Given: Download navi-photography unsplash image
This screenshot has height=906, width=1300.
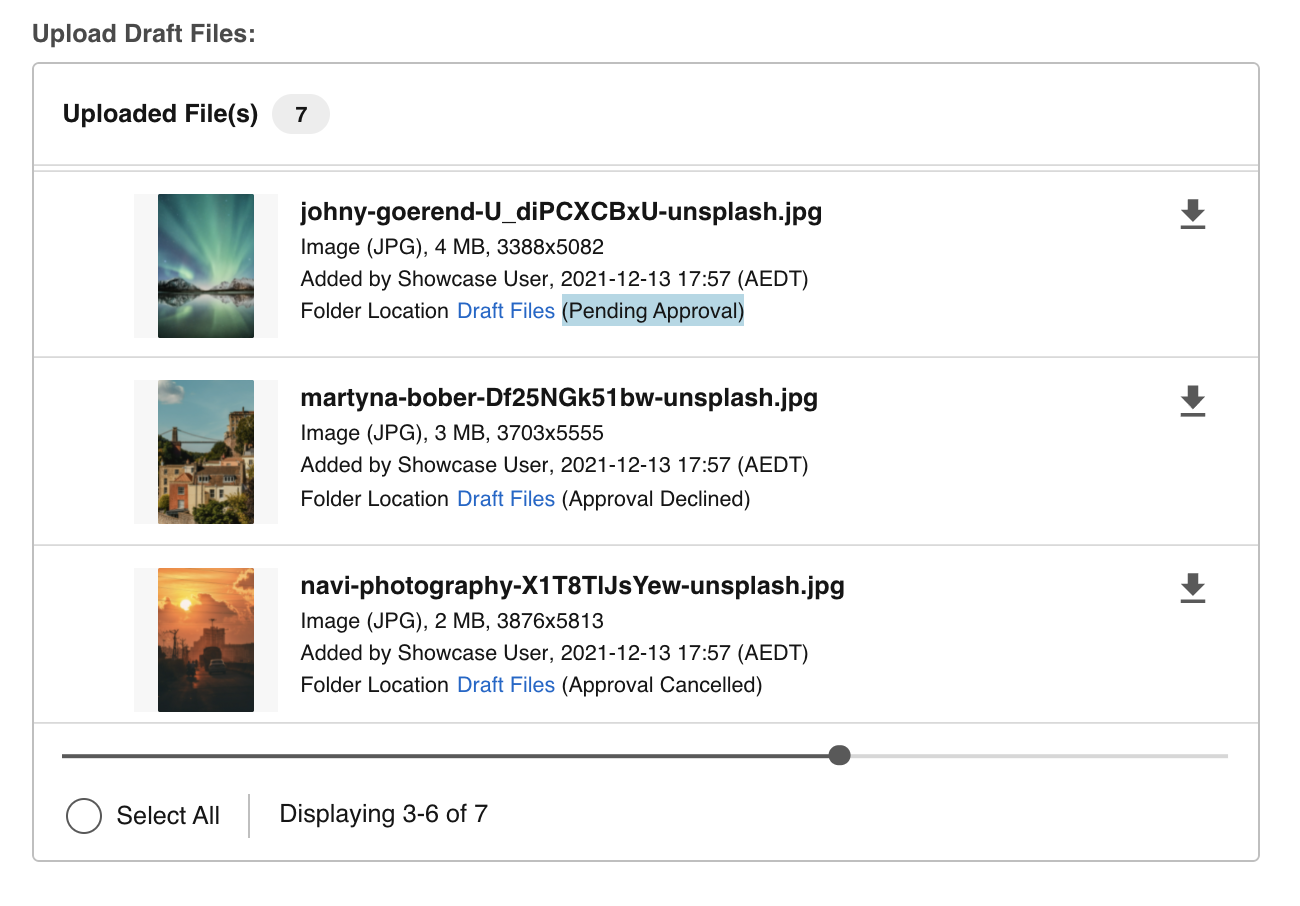Looking at the screenshot, I should coord(1192,589).
